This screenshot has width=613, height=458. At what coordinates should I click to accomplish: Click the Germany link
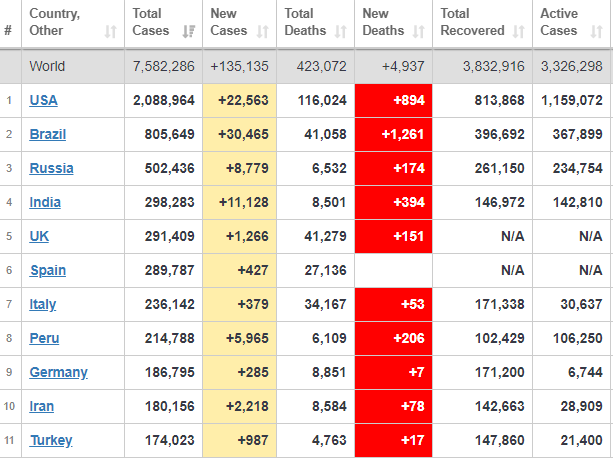[58, 373]
